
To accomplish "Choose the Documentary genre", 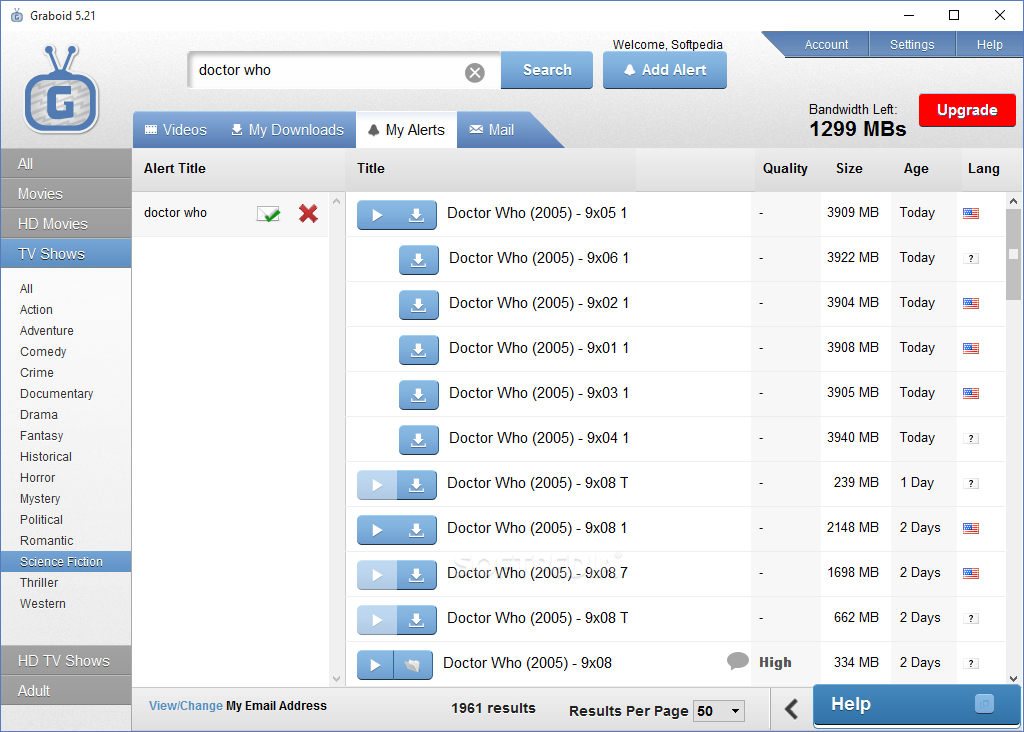I will pyautogui.click(x=57, y=394).
